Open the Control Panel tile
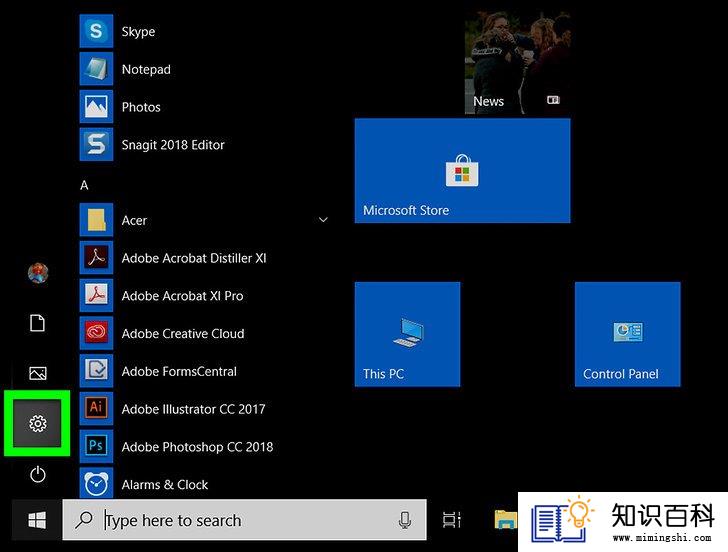 (x=628, y=334)
